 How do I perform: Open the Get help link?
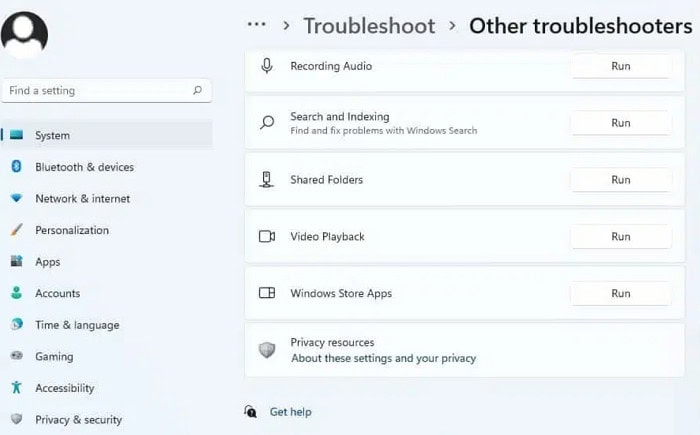(291, 412)
